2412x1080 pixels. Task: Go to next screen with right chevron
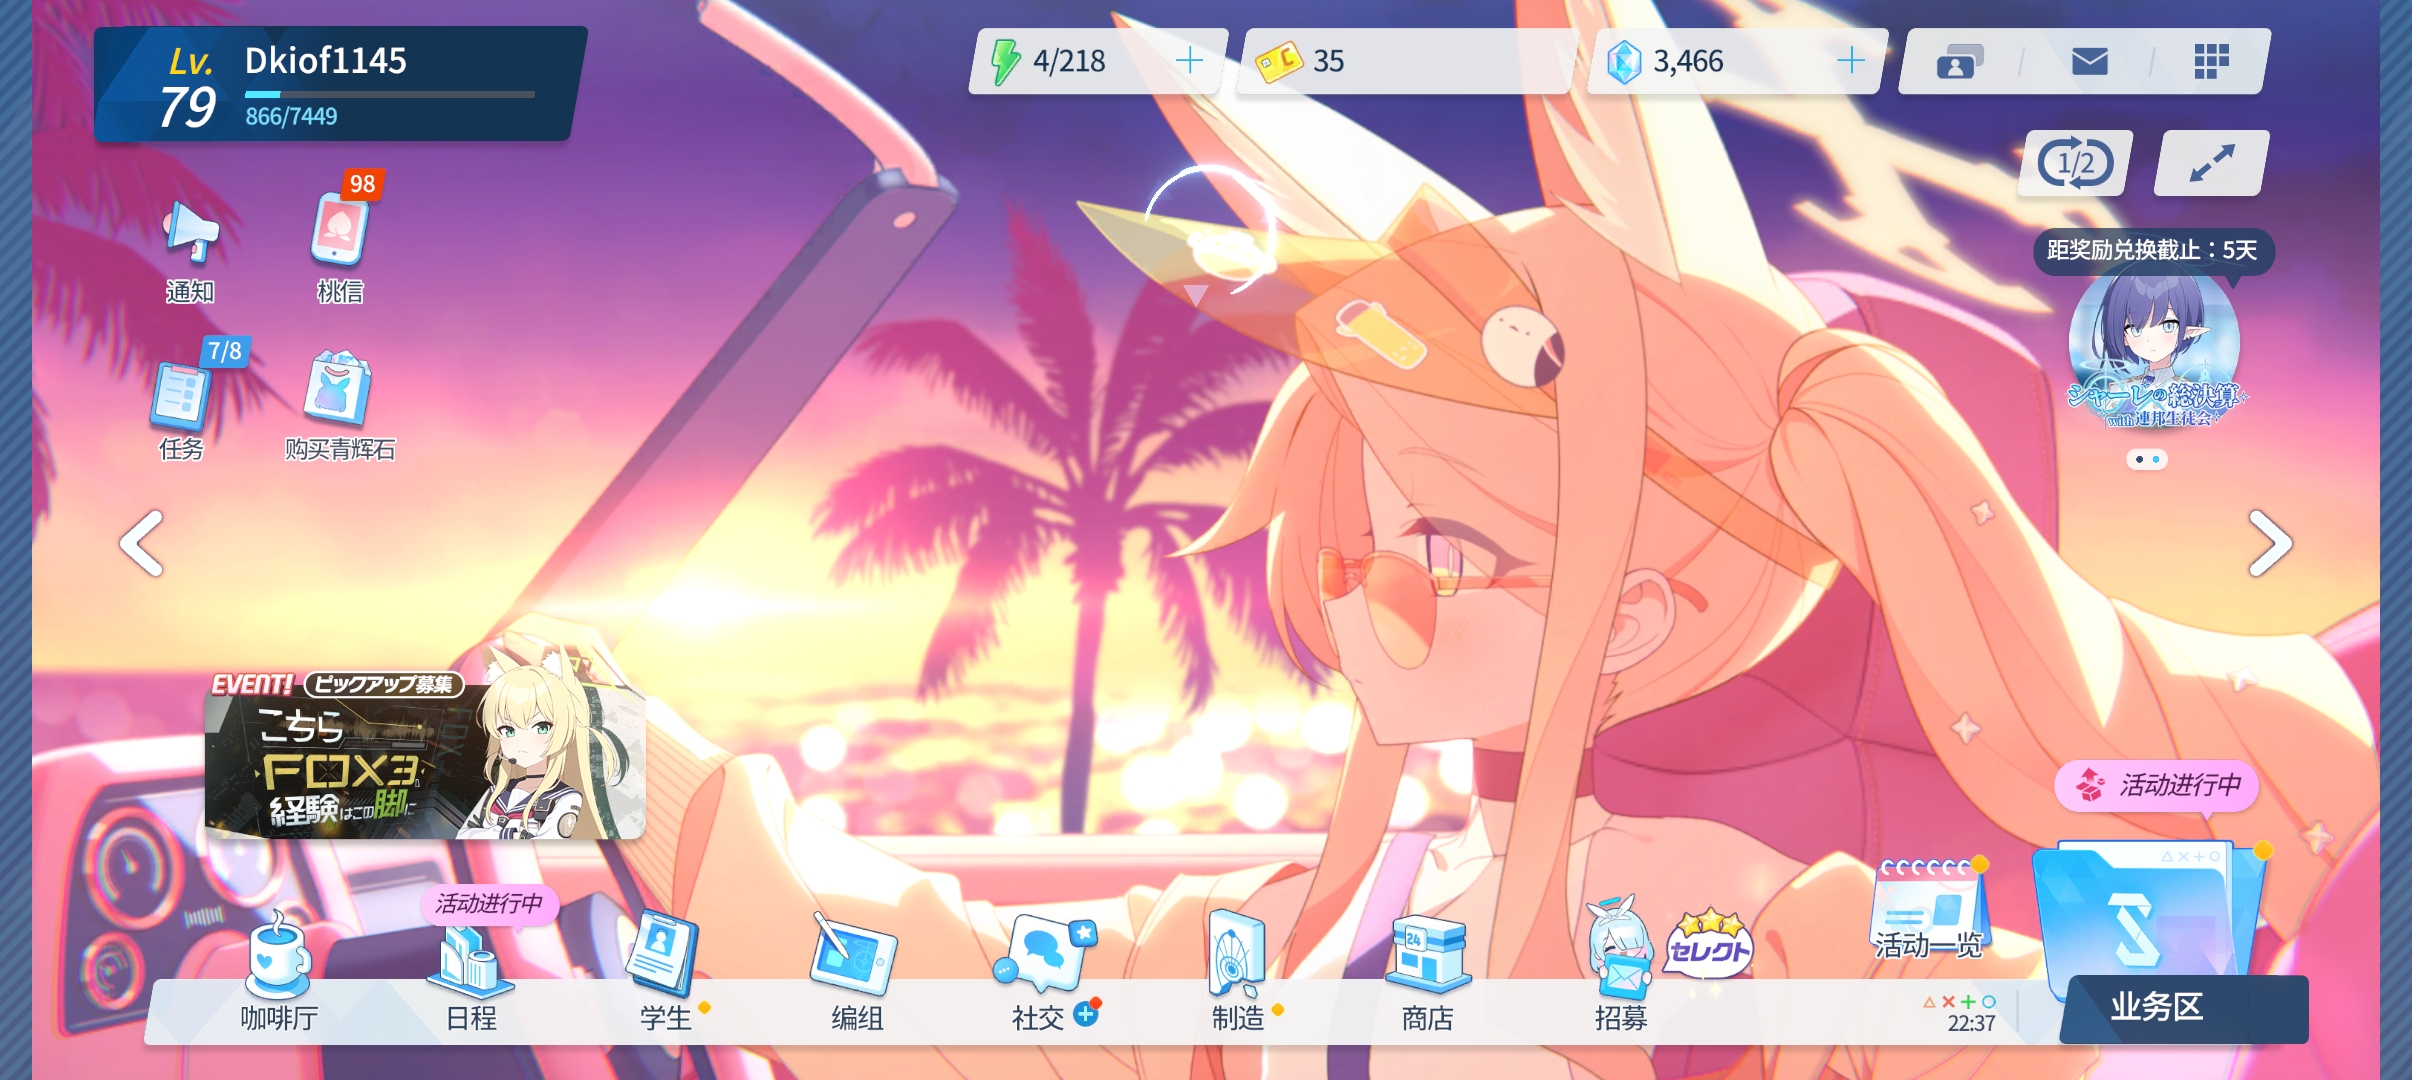coord(2269,544)
